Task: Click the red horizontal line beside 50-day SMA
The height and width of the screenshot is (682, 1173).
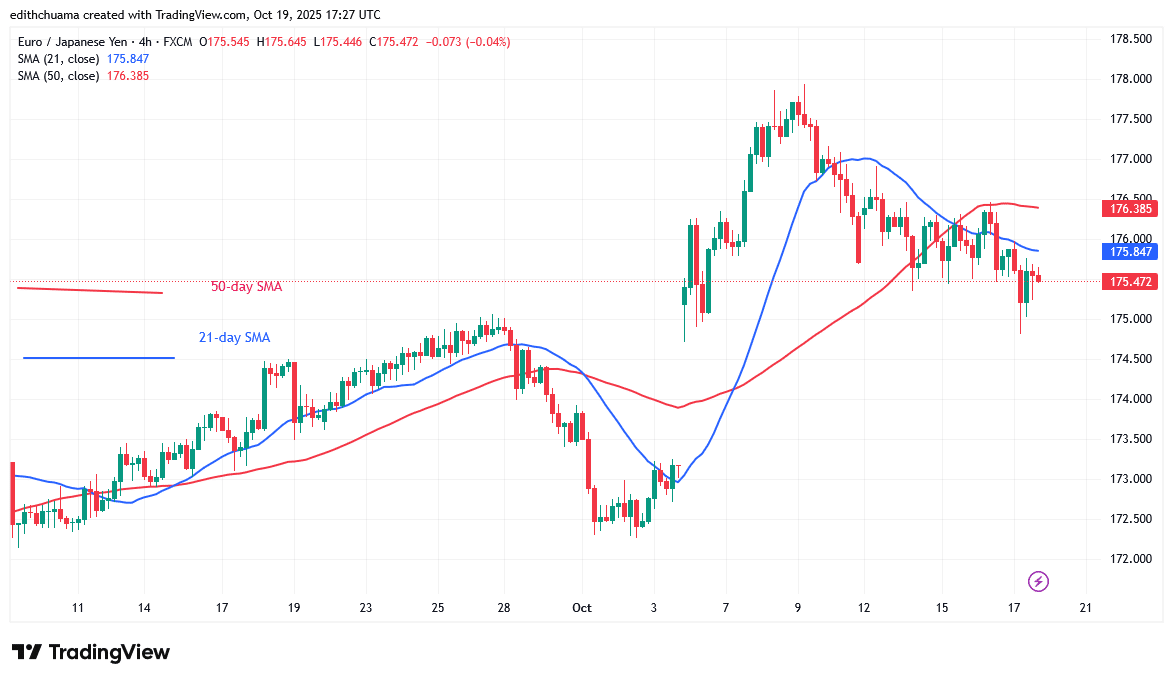Action: pyautogui.click(x=90, y=290)
